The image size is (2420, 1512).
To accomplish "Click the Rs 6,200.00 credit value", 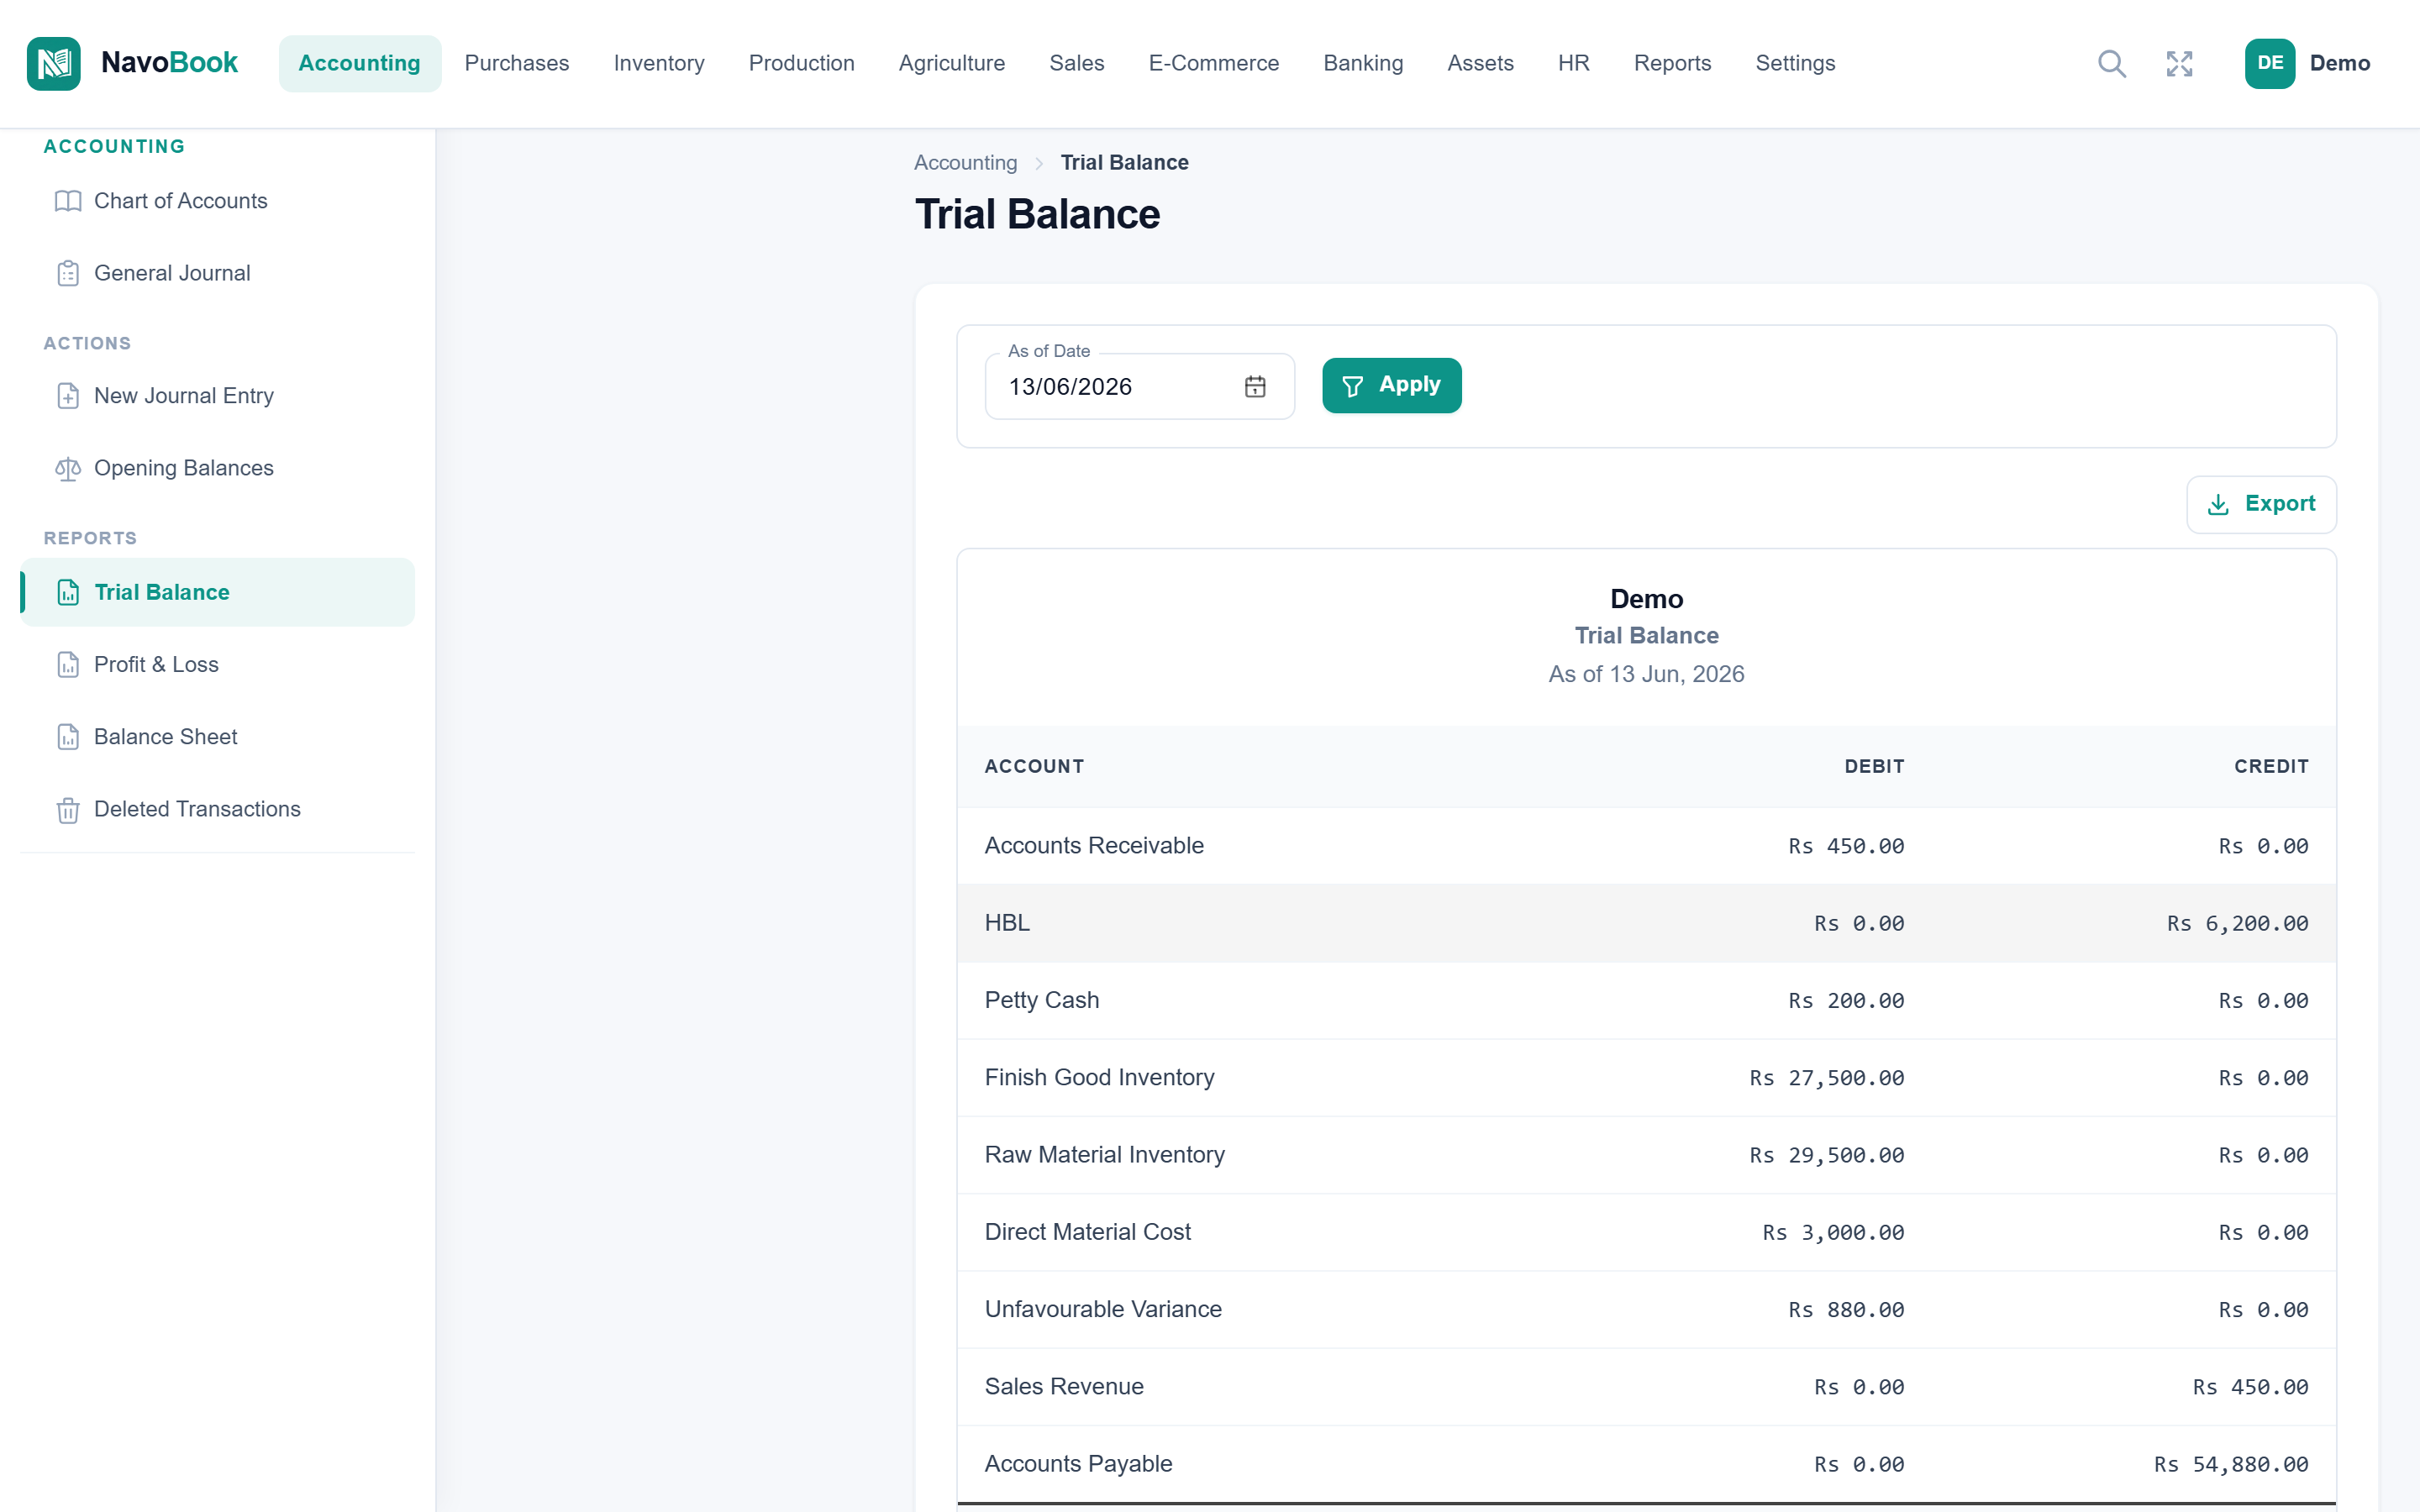I will pos(2237,923).
